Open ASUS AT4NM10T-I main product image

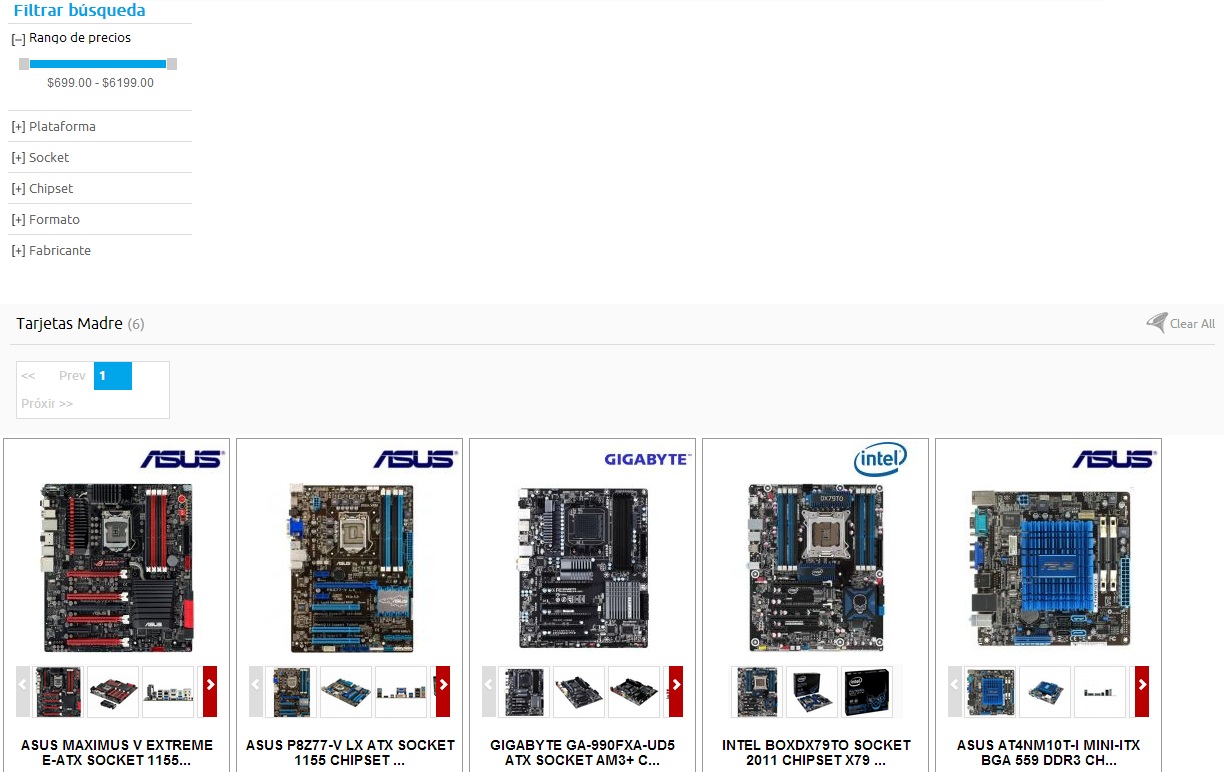tap(1049, 568)
